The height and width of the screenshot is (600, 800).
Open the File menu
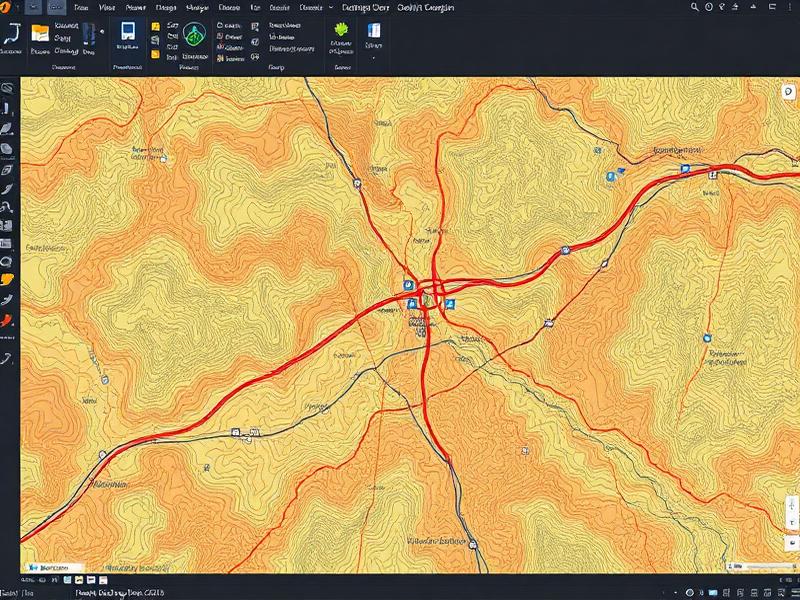78,7
